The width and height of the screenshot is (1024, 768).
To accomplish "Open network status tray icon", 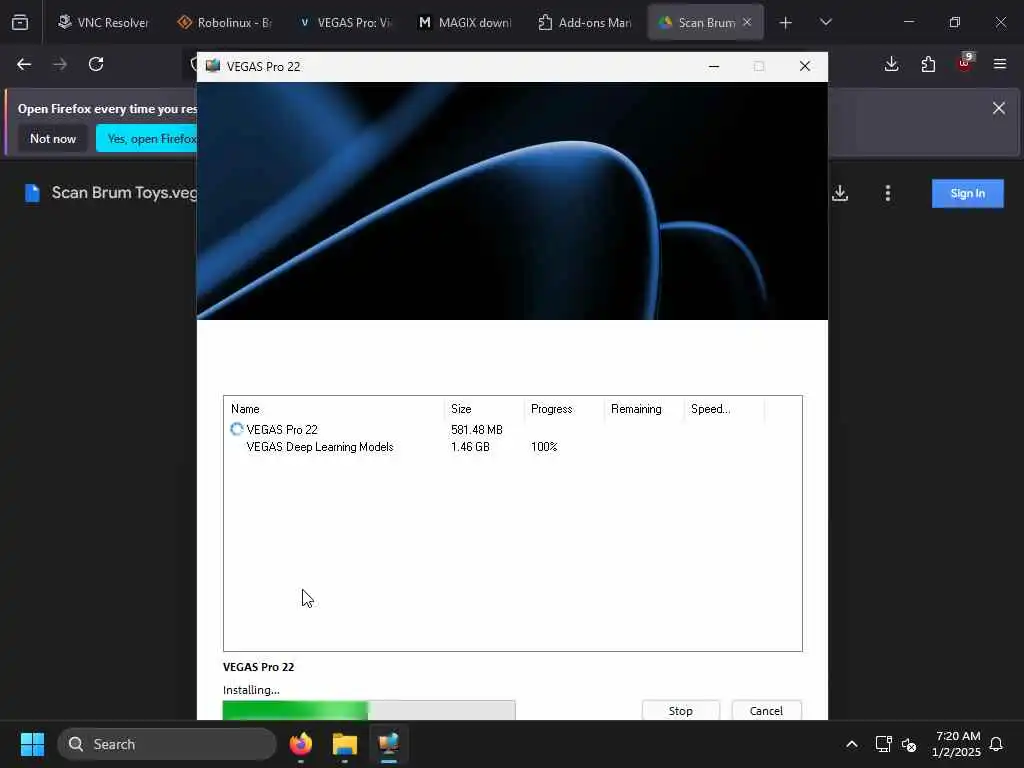I will pos(884,744).
